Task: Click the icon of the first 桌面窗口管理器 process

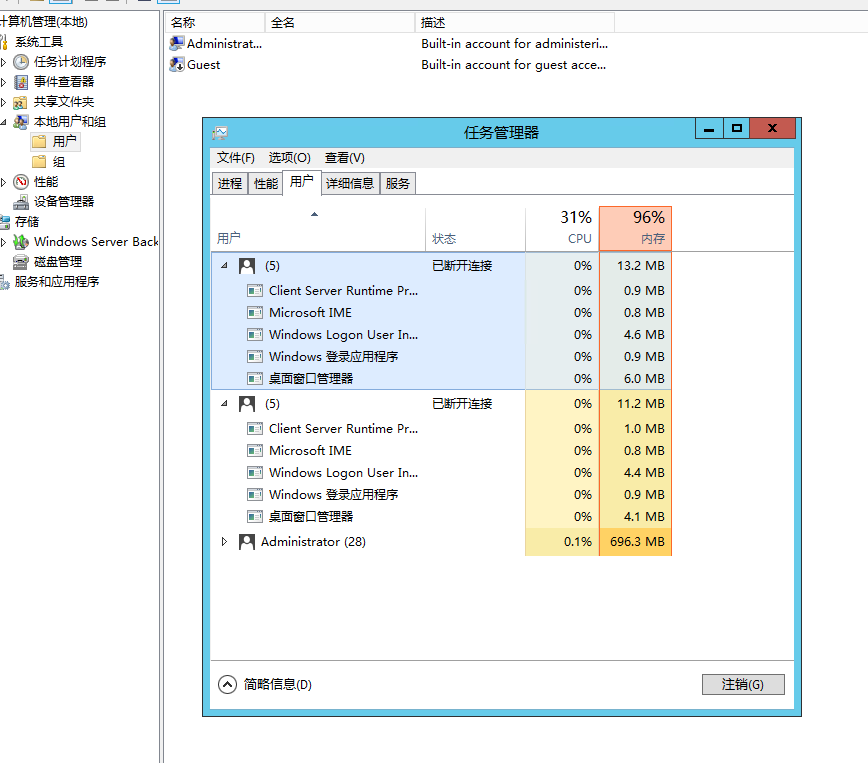Action: (x=255, y=379)
